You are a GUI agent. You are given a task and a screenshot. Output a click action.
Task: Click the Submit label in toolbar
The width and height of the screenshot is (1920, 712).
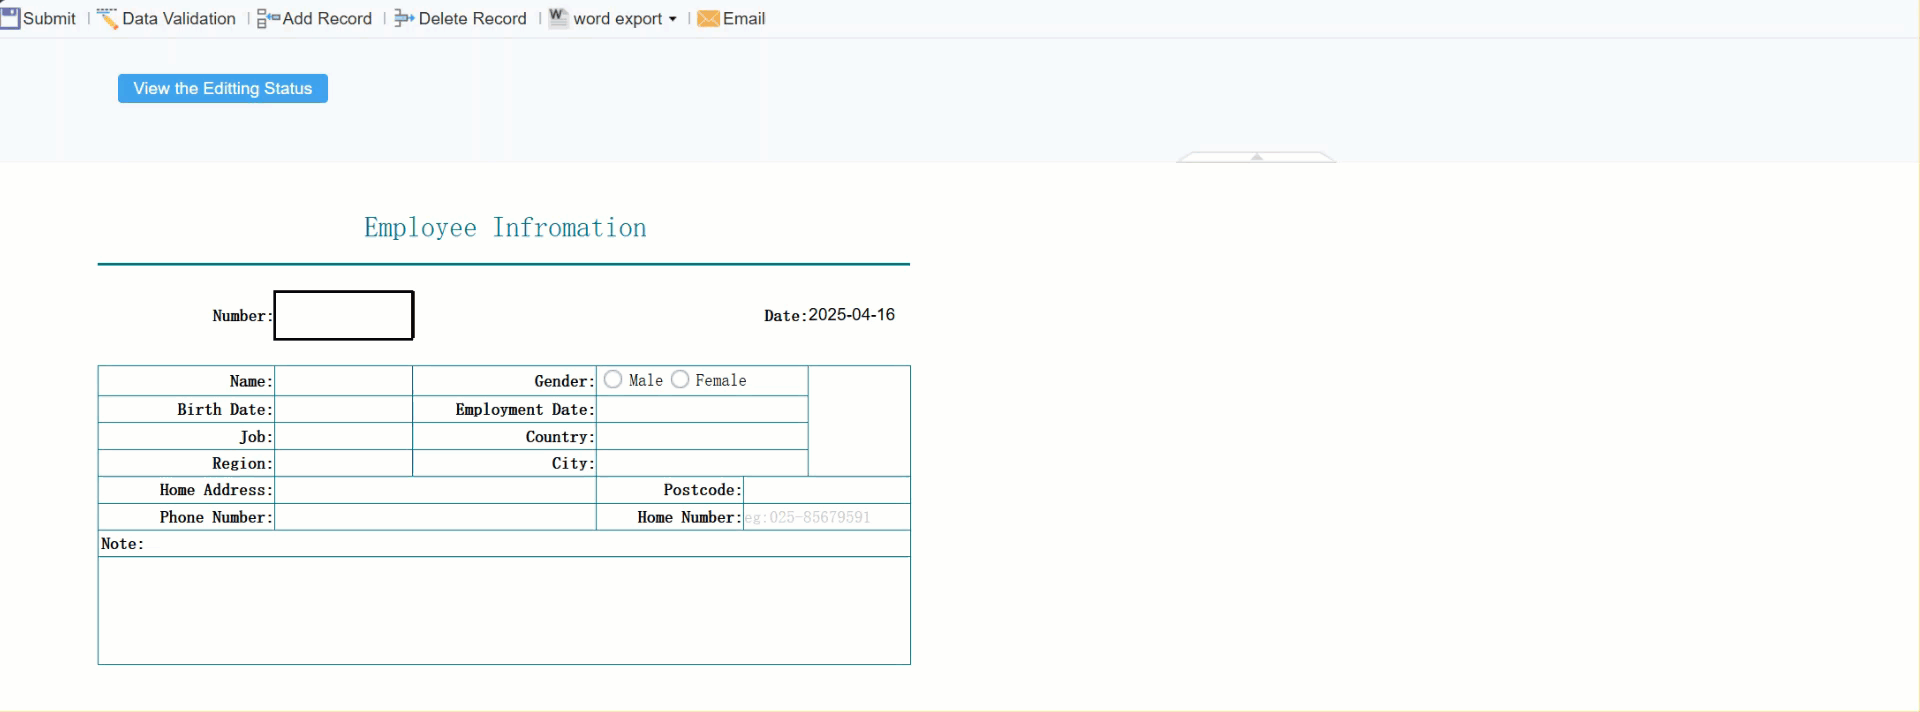point(49,18)
